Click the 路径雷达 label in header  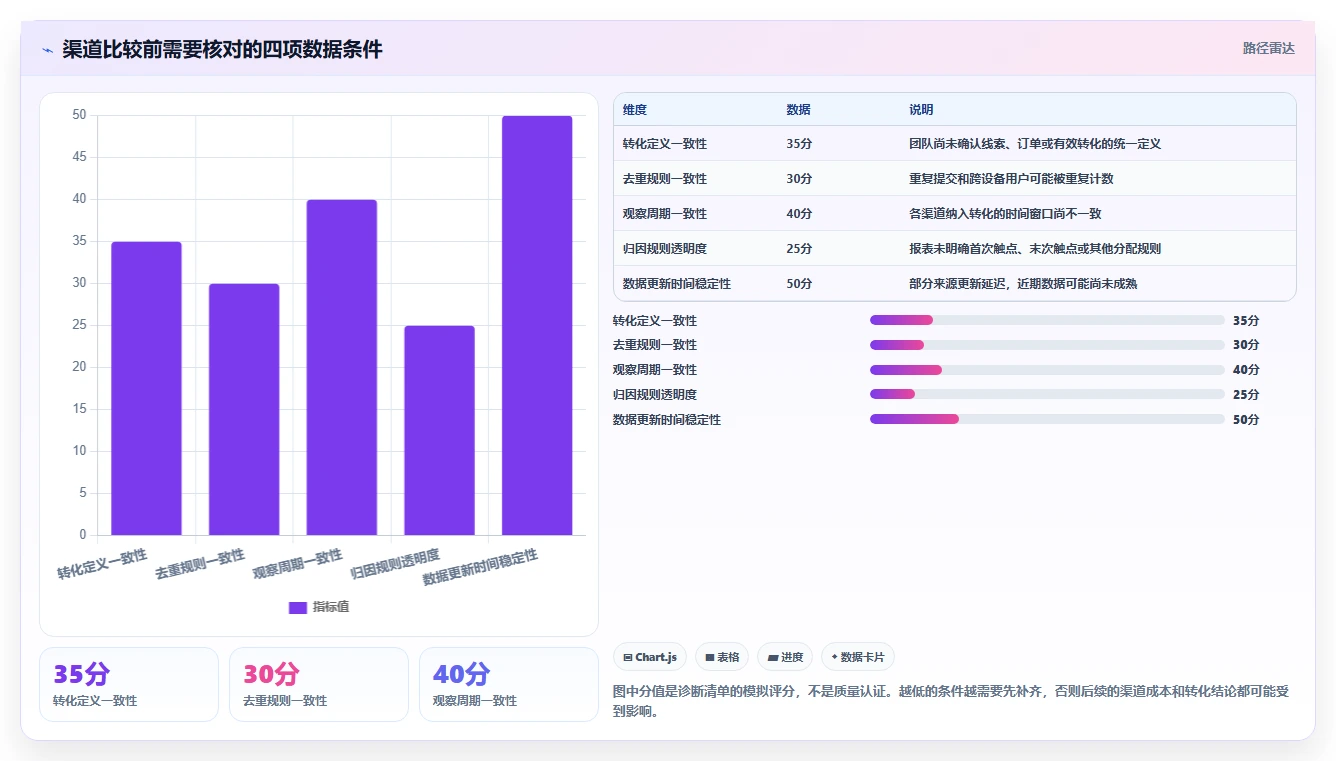[x=1269, y=48]
